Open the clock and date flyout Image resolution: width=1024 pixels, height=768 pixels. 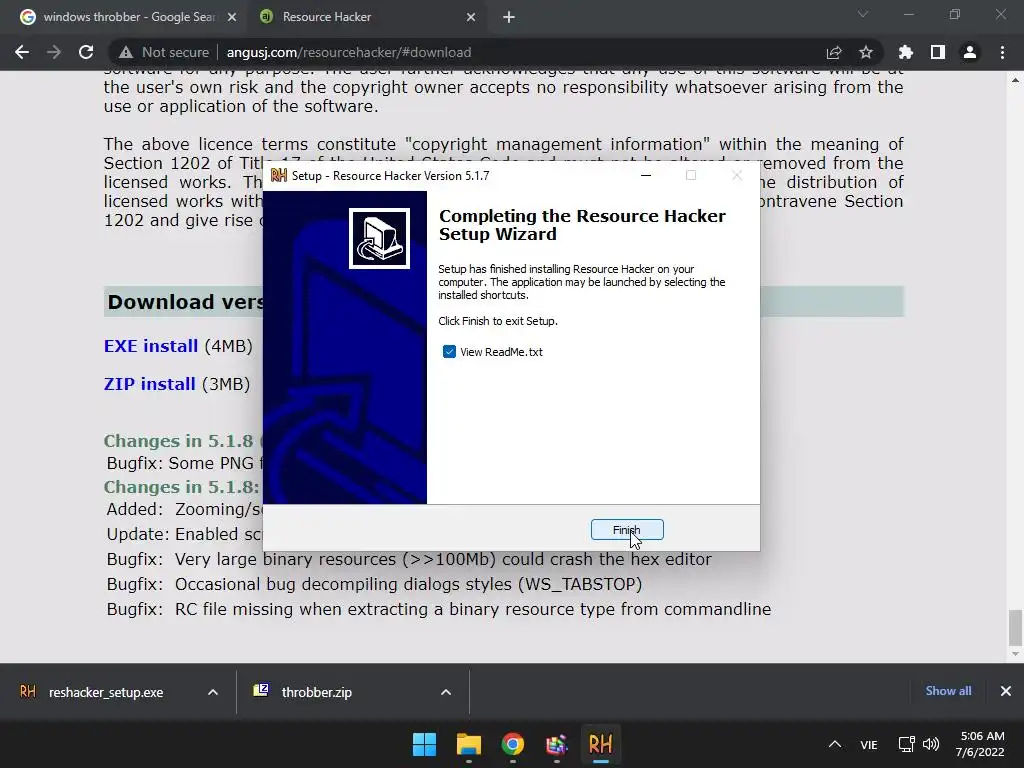(x=980, y=744)
